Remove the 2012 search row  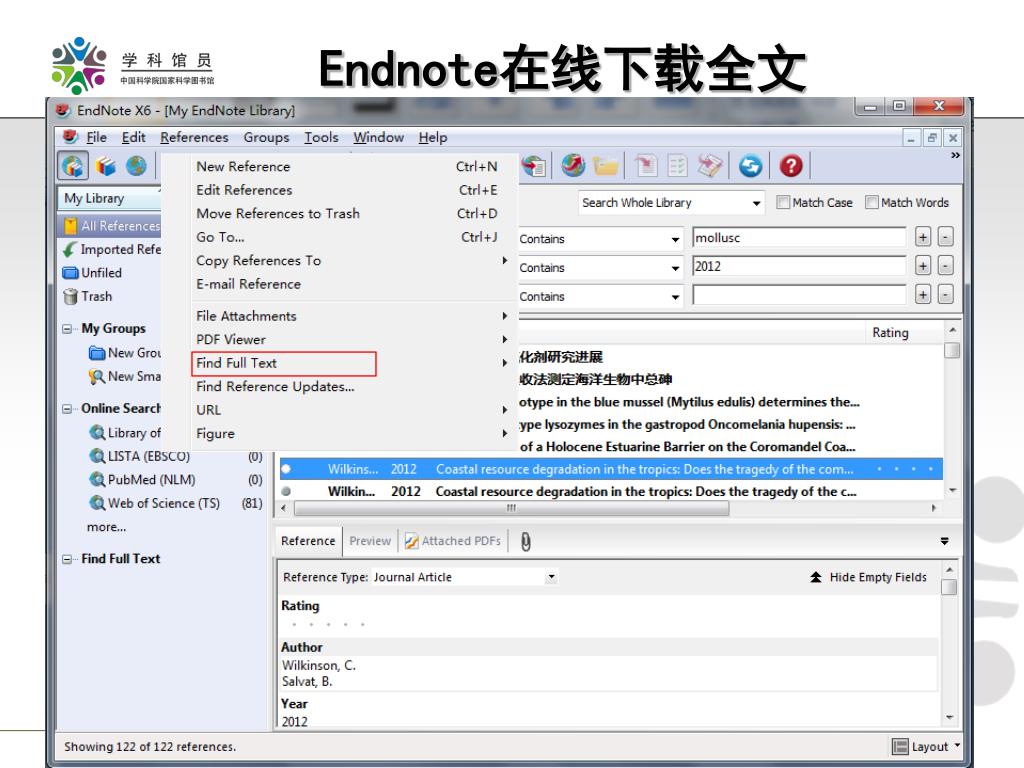pos(945,266)
